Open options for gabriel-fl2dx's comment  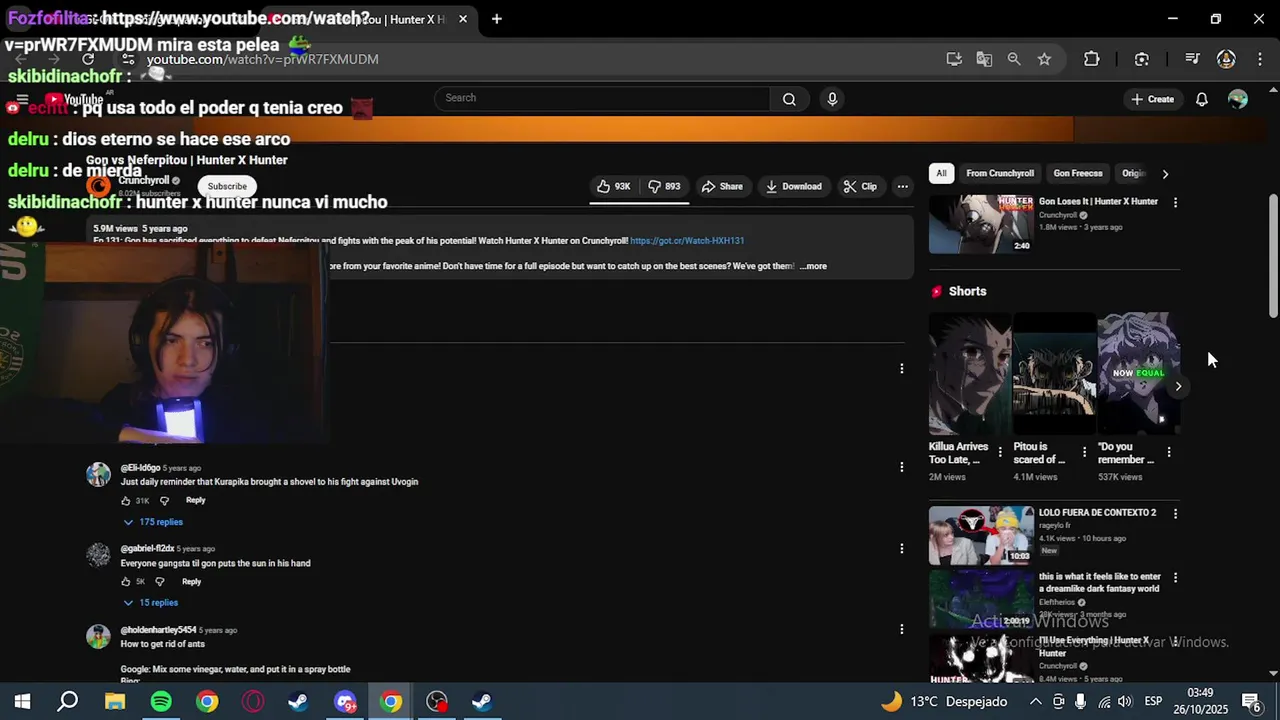point(901,548)
